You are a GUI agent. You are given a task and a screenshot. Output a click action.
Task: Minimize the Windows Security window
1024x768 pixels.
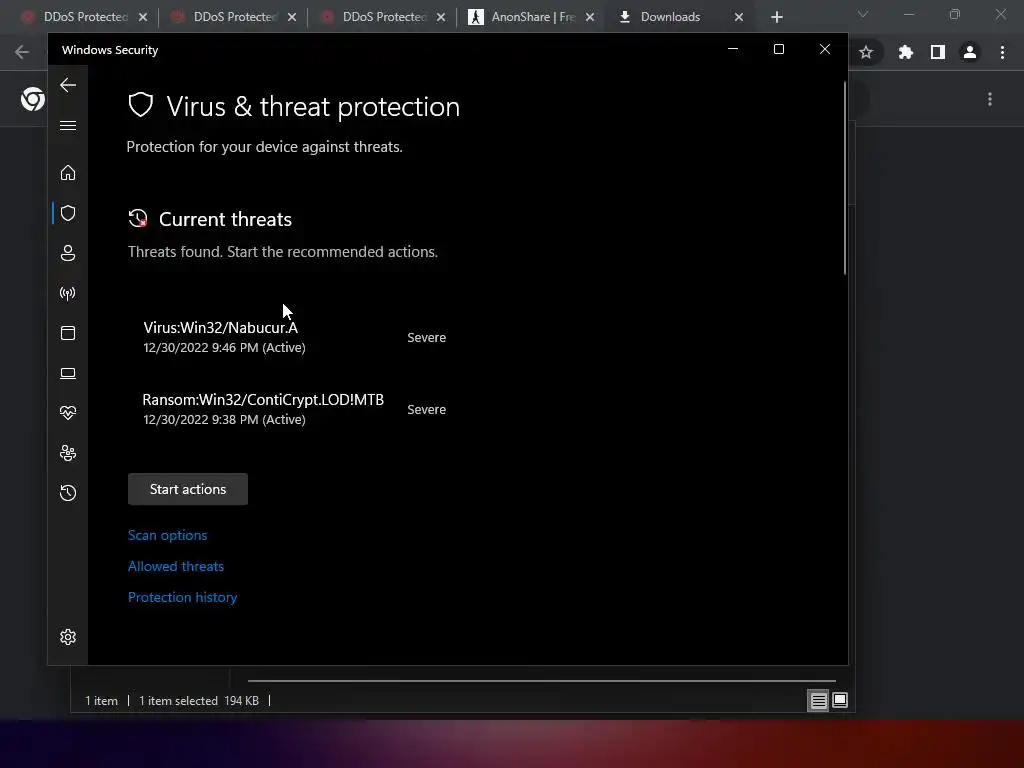[x=733, y=49]
